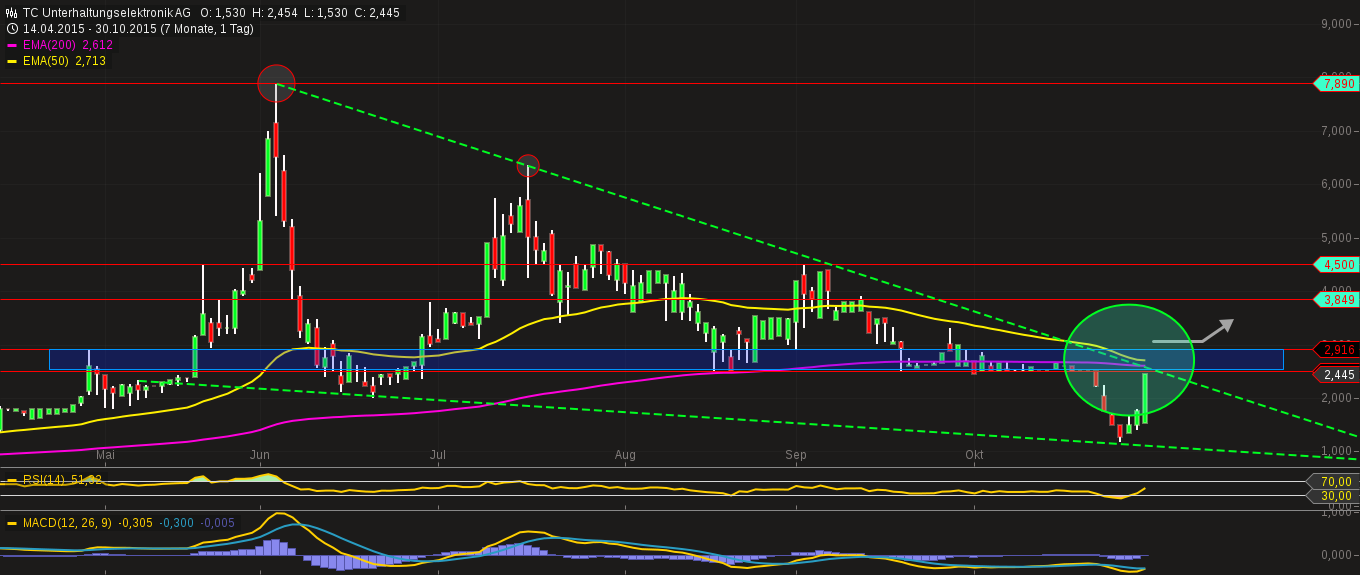1360x575 pixels.
Task: Click the 3,849 price level tag
Action: pos(1335,299)
